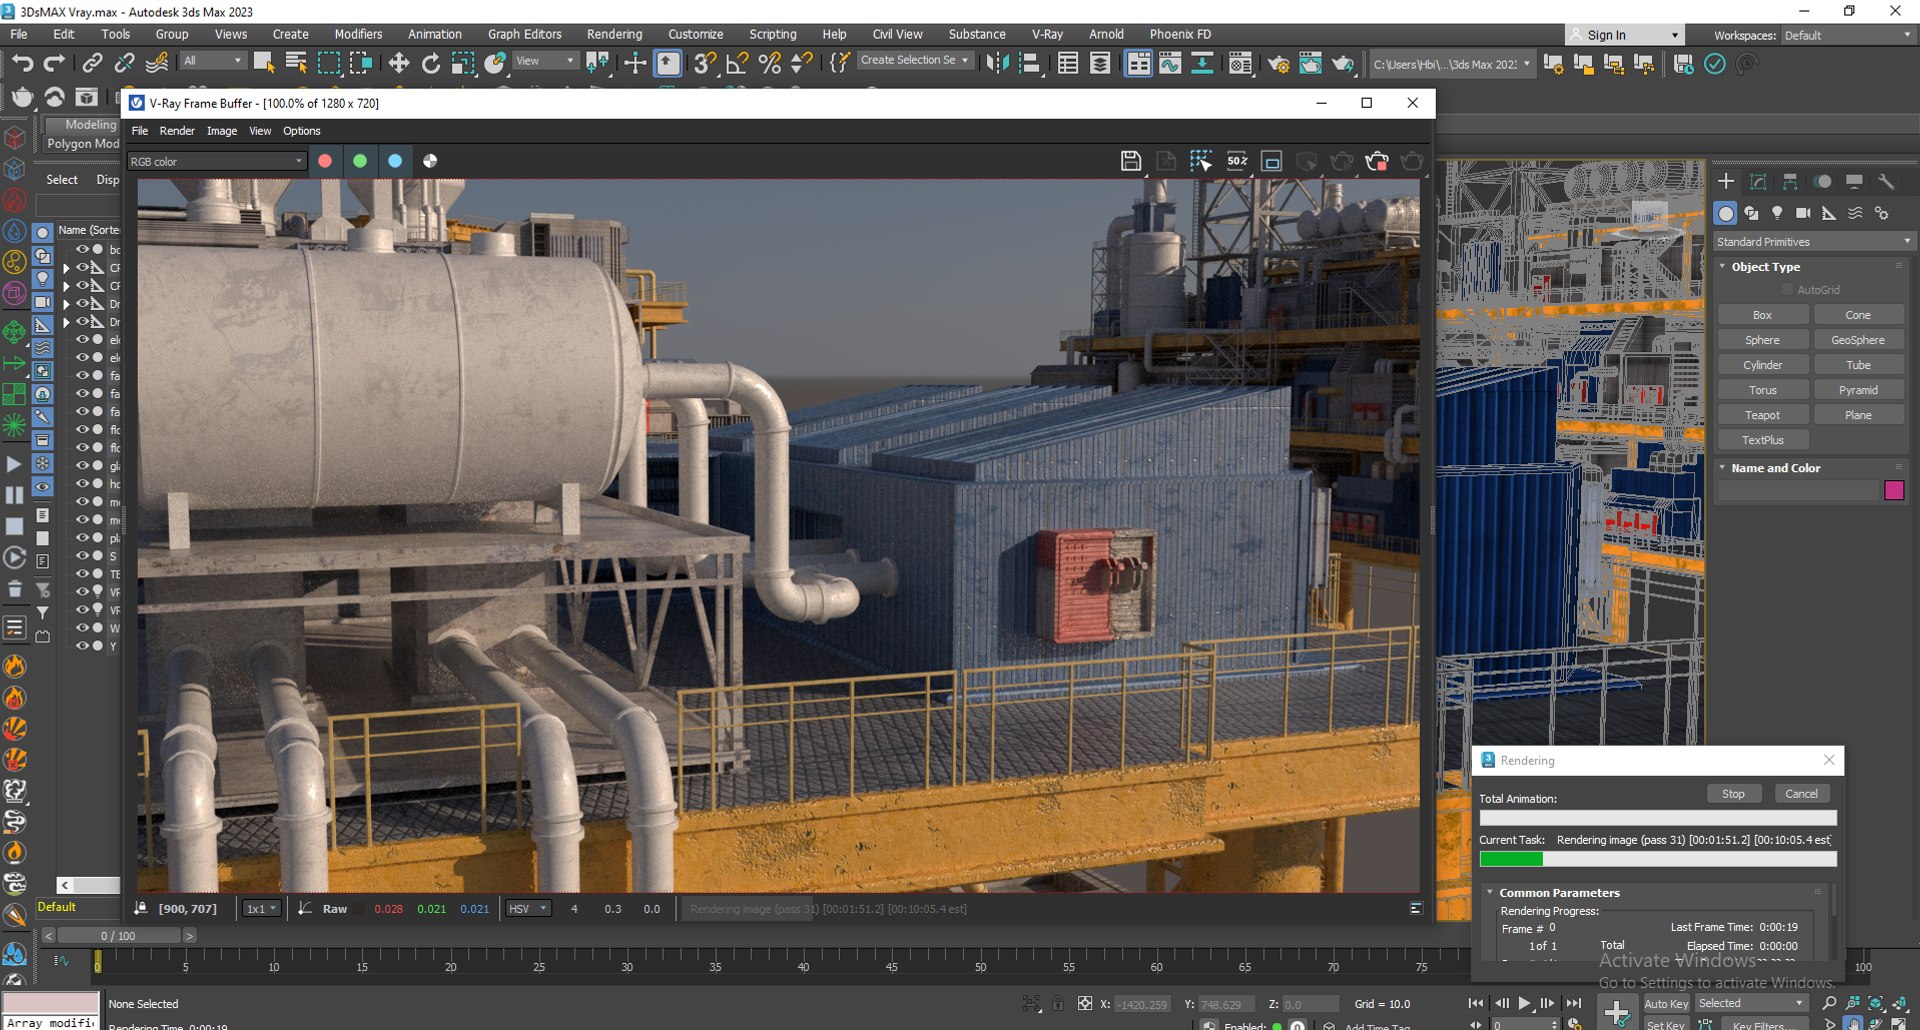The width and height of the screenshot is (1920, 1030).
Task: Open the Utilities wrench panel icon
Action: point(1886,181)
